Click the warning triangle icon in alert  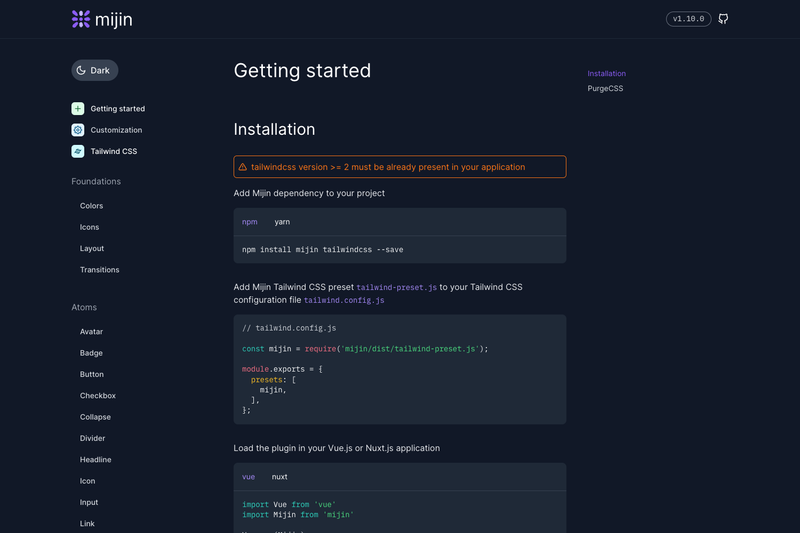(x=243, y=167)
